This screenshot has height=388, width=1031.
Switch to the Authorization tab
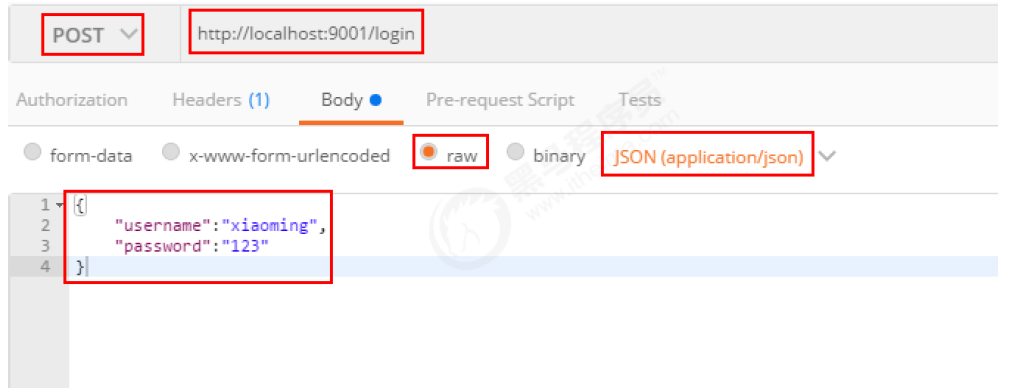click(72, 100)
